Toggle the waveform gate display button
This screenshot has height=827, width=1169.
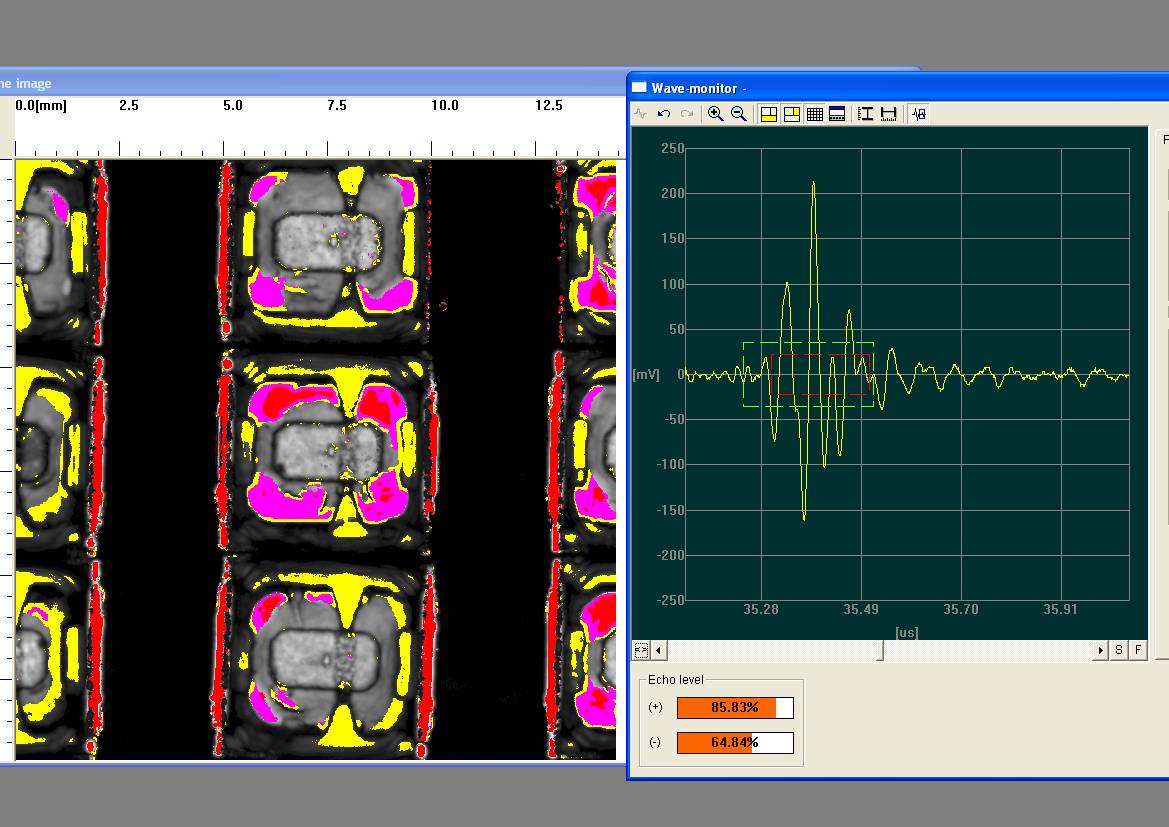click(x=920, y=114)
